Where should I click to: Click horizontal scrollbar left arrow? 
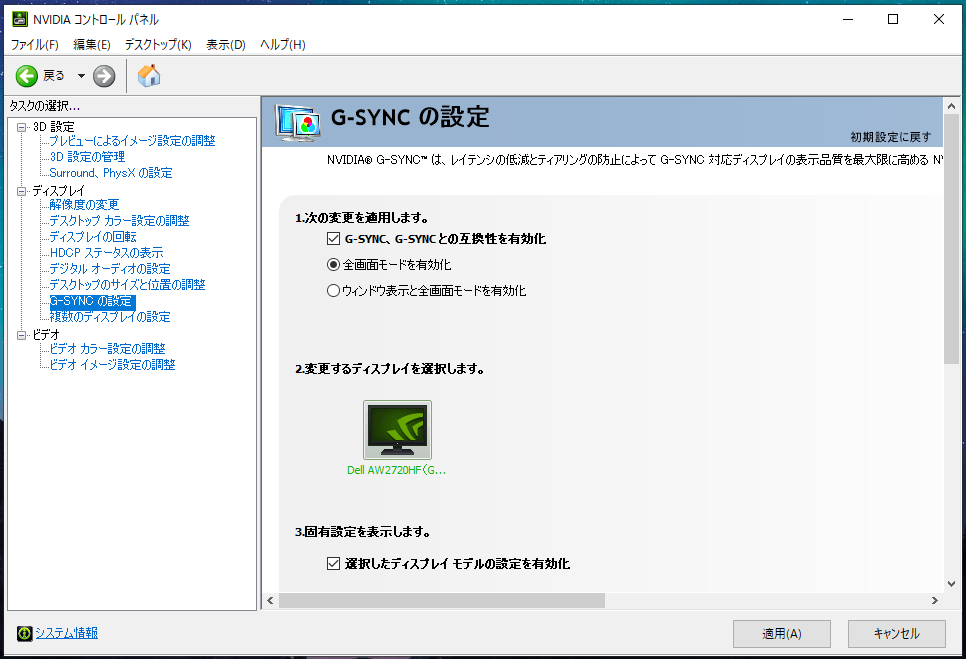[270, 600]
